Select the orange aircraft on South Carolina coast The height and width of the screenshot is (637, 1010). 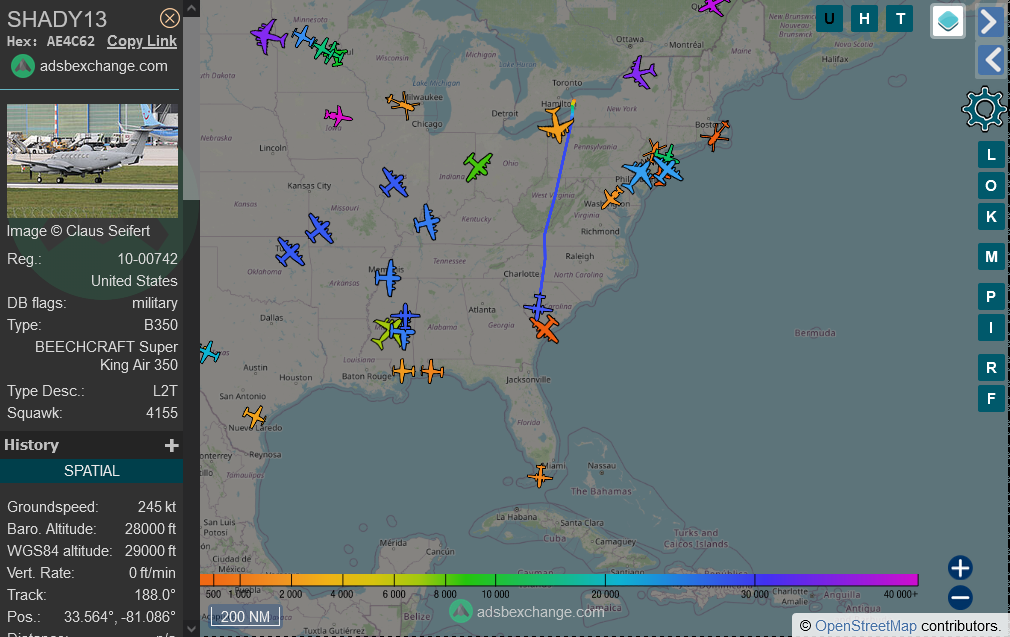point(545,329)
